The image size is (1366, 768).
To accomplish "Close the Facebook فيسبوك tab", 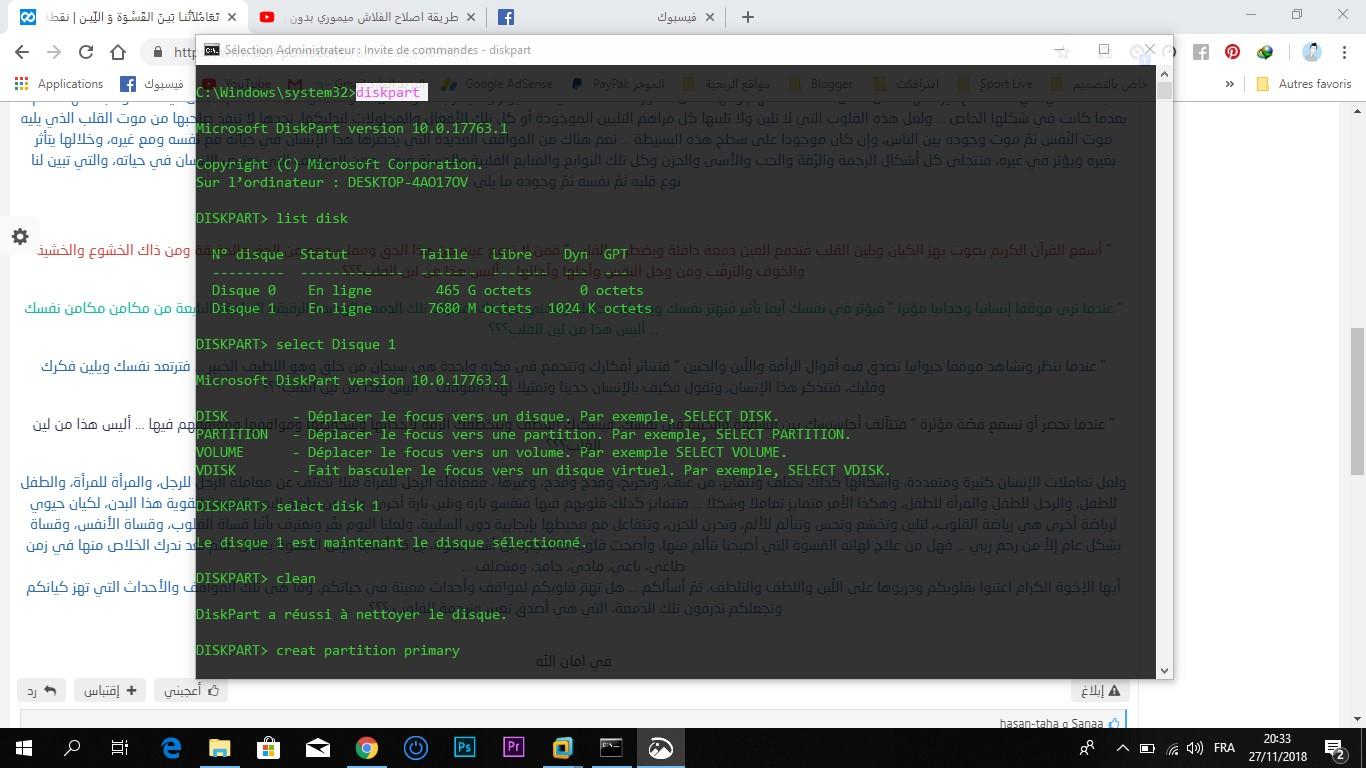I will [710, 17].
